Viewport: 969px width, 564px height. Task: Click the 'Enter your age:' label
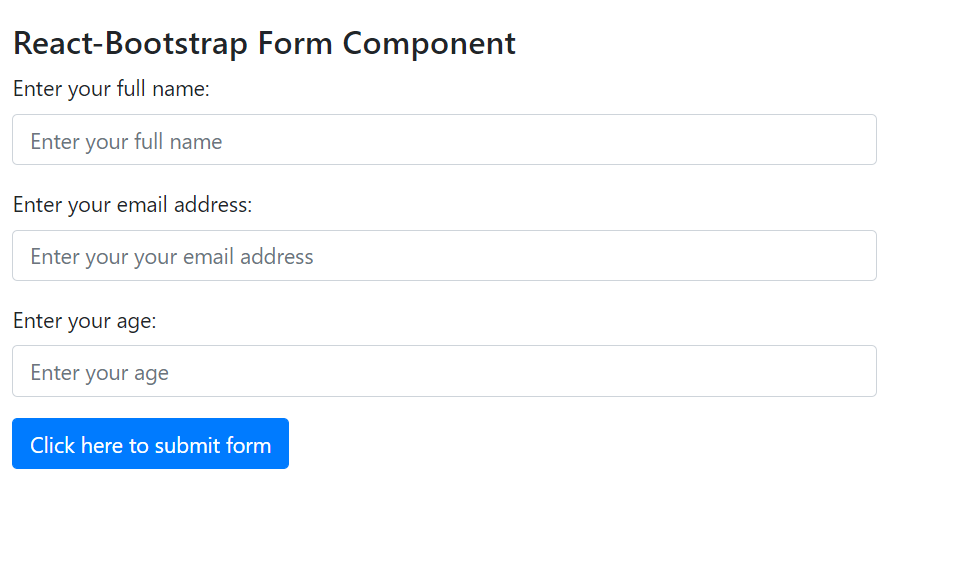(85, 321)
